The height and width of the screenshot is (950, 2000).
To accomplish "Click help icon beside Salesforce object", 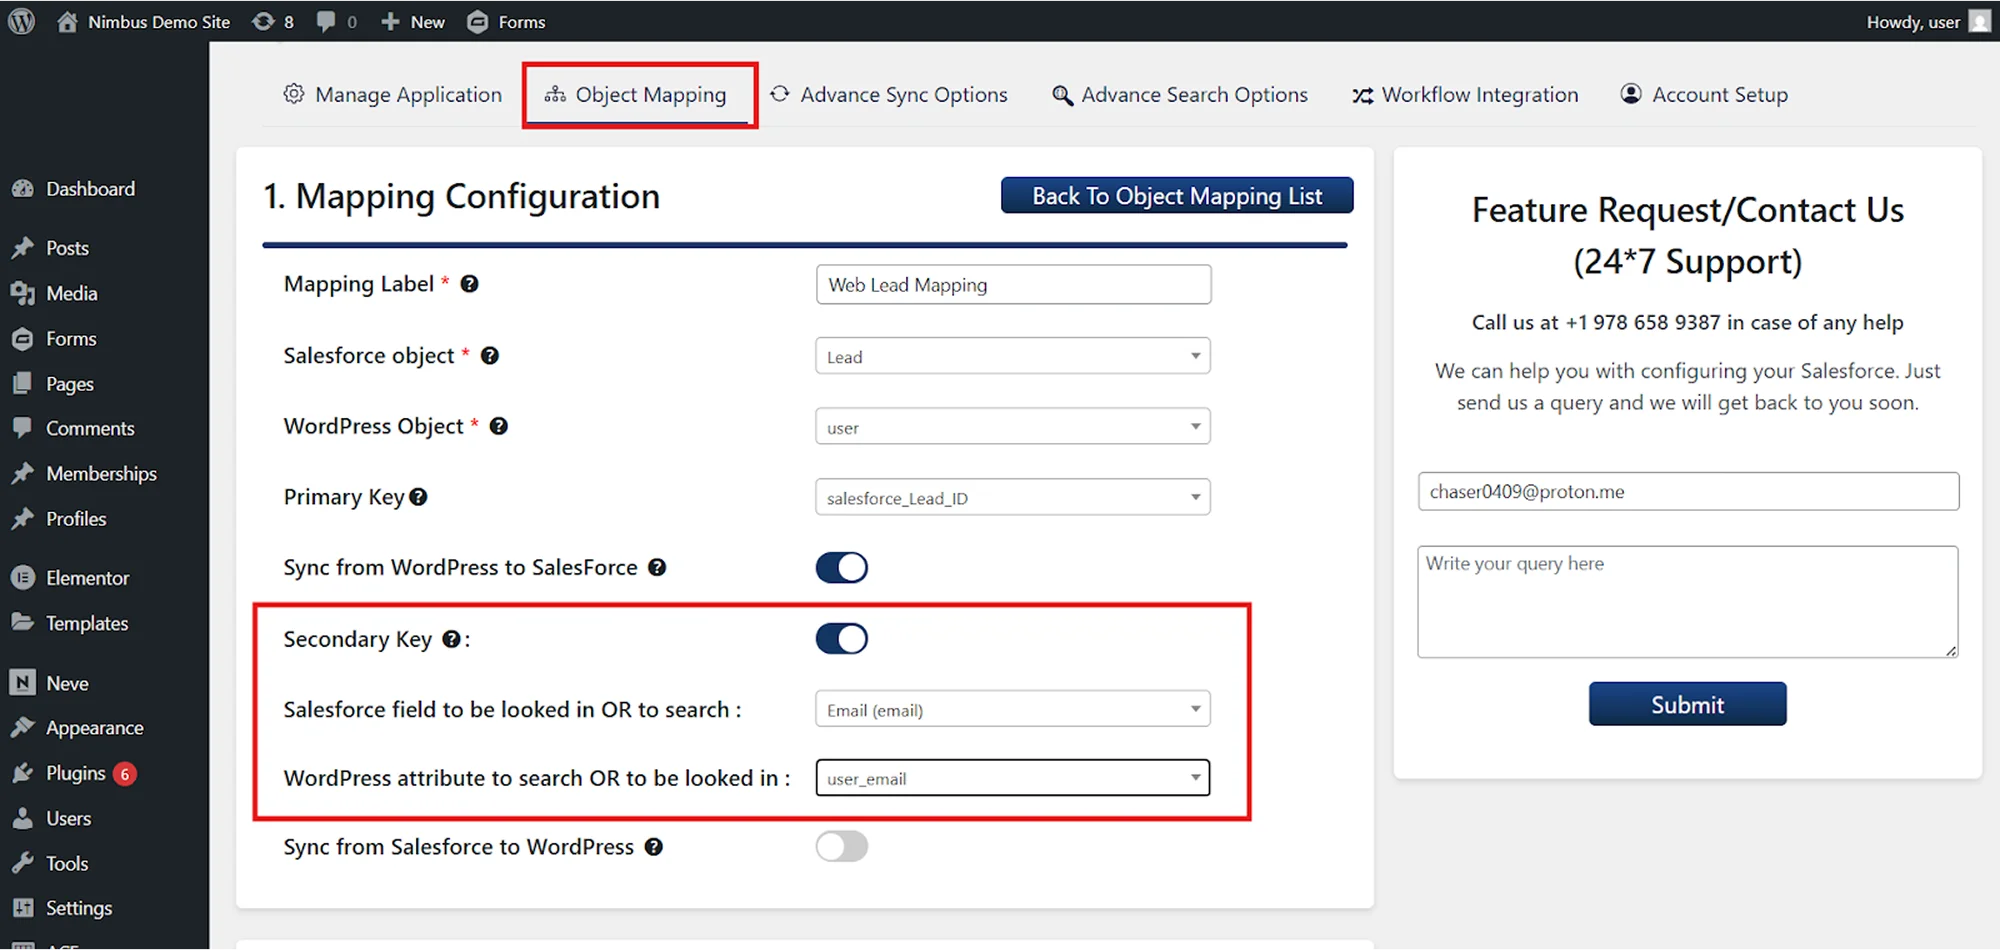I will [x=490, y=356].
